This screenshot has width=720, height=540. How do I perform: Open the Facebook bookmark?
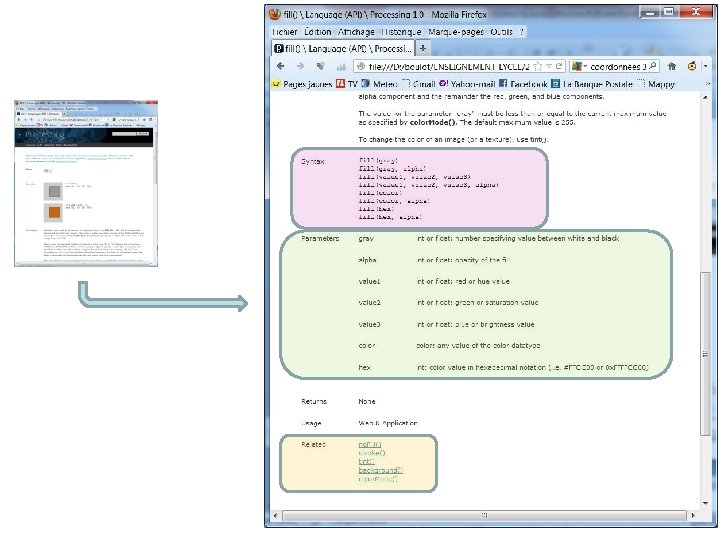pyautogui.click(x=523, y=84)
